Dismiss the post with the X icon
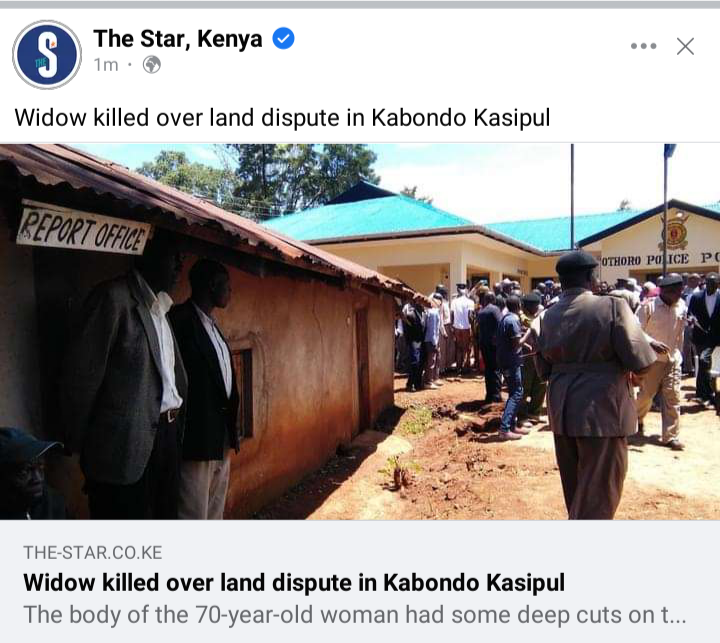720x643 pixels. (x=685, y=46)
